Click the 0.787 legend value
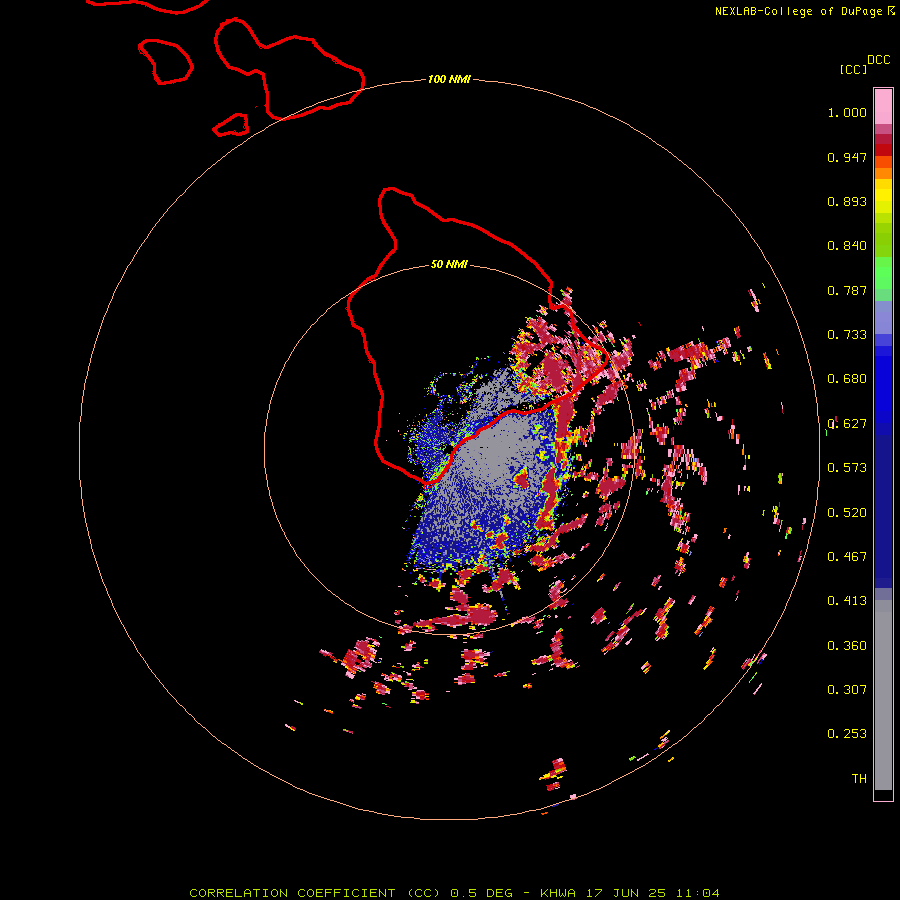This screenshot has width=900, height=900. coord(847,290)
